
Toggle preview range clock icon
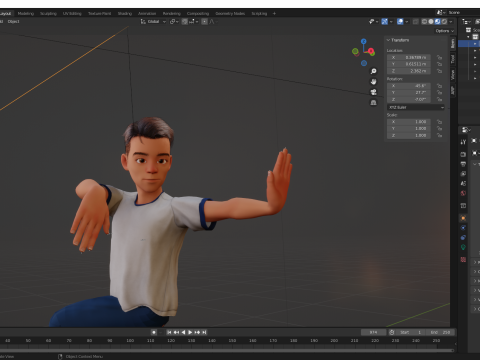click(x=392, y=332)
